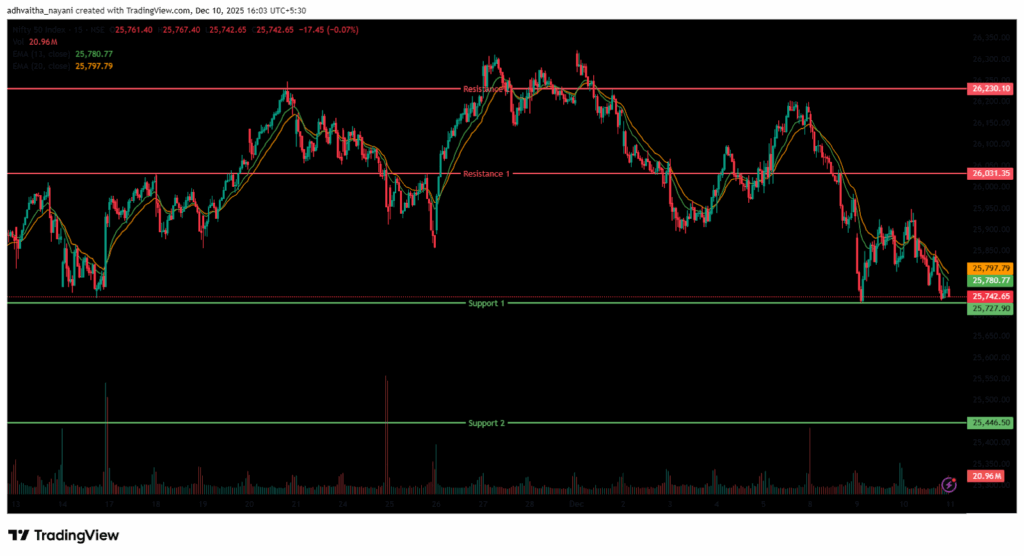Open the EMA 13 close indicator legend
Screen dimensions: 1024x556
[40, 54]
